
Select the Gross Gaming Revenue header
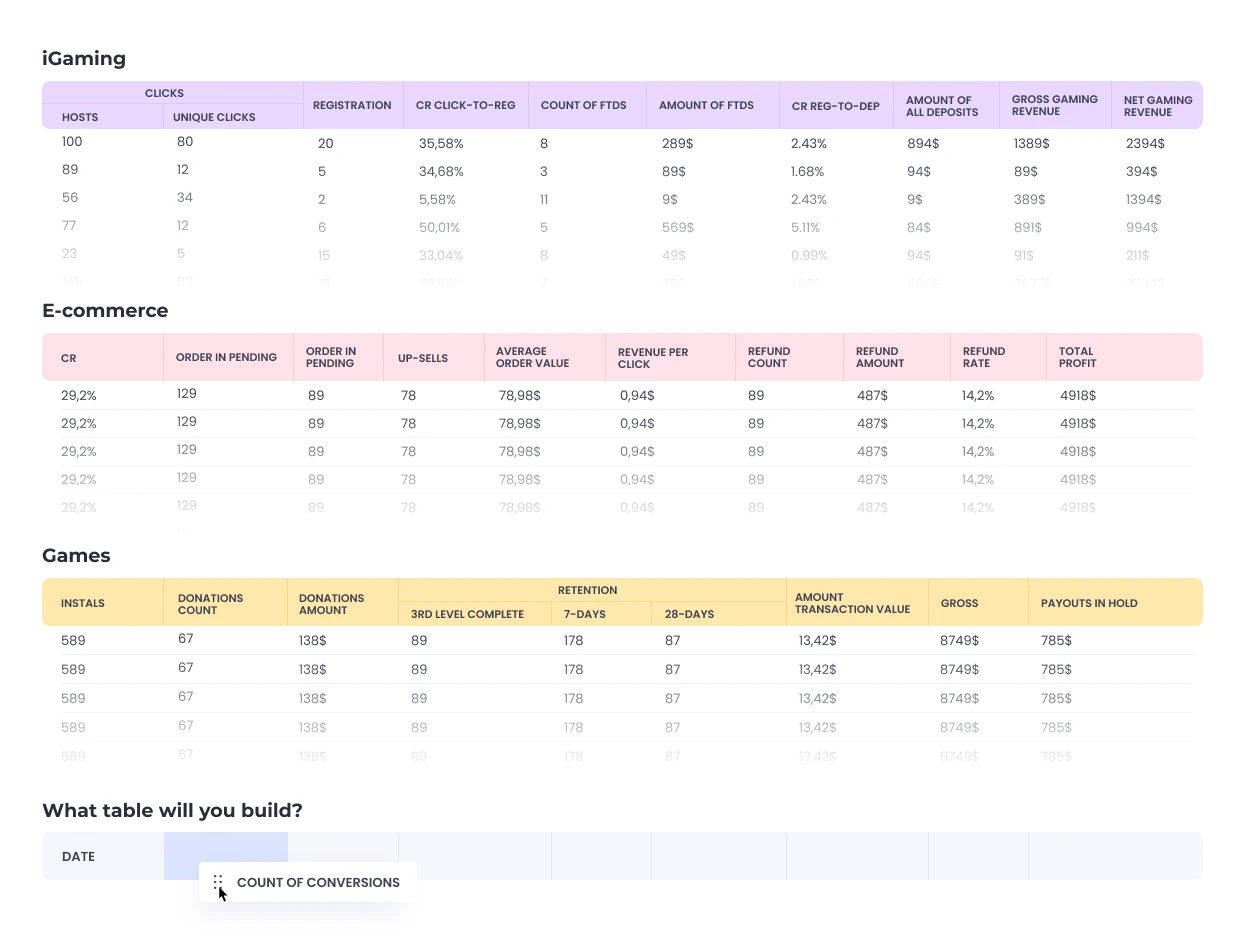tap(1055, 105)
